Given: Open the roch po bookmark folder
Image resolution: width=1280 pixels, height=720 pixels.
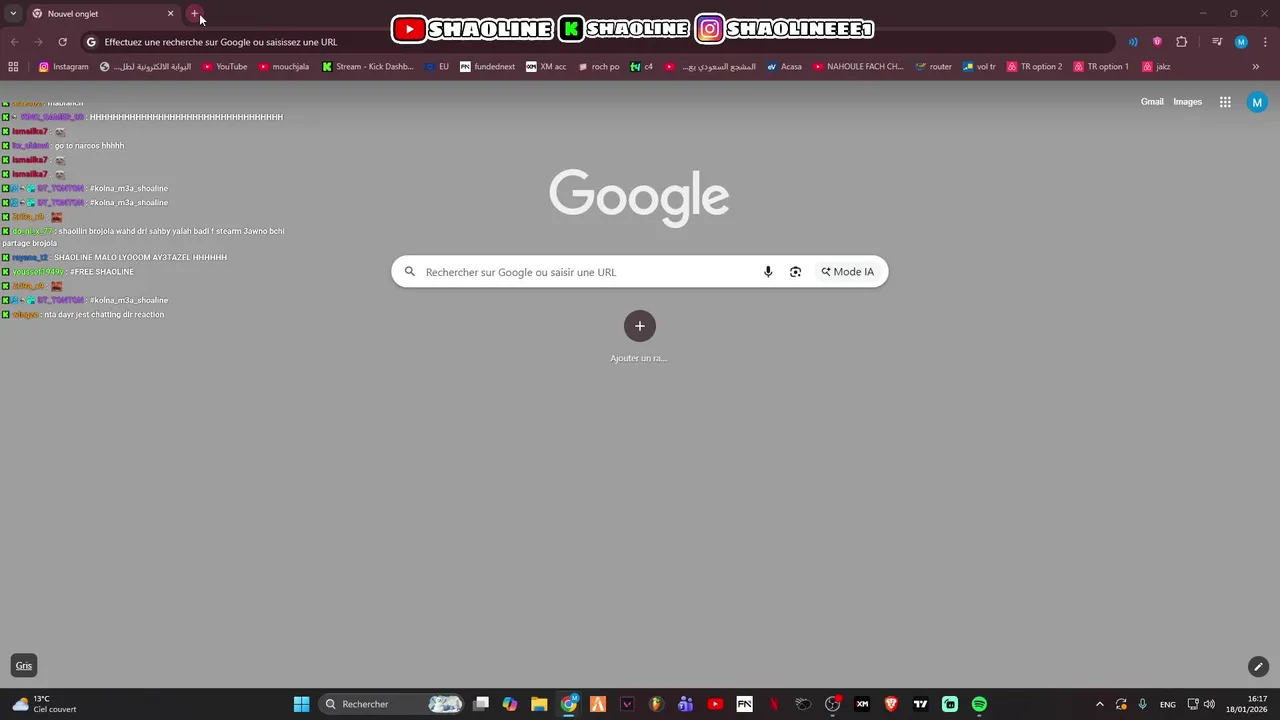Looking at the screenshot, I should tap(598, 67).
